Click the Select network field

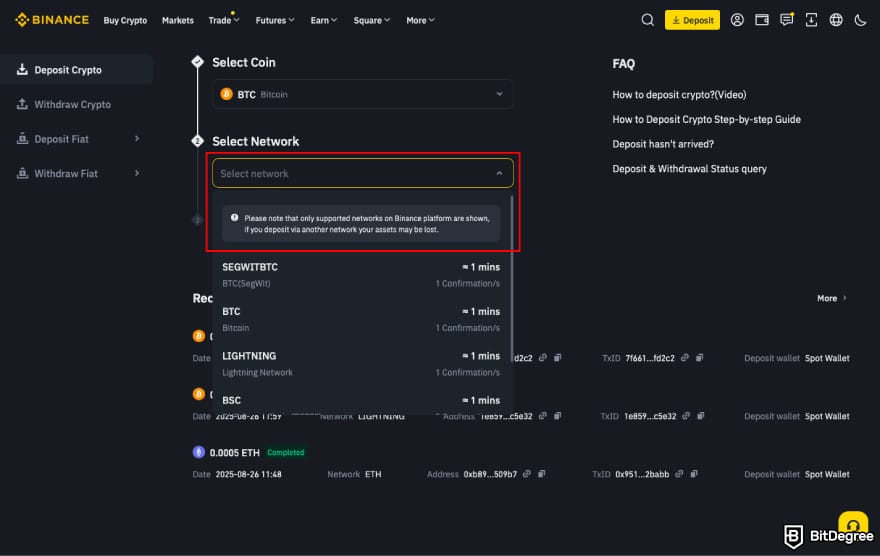[x=363, y=173]
